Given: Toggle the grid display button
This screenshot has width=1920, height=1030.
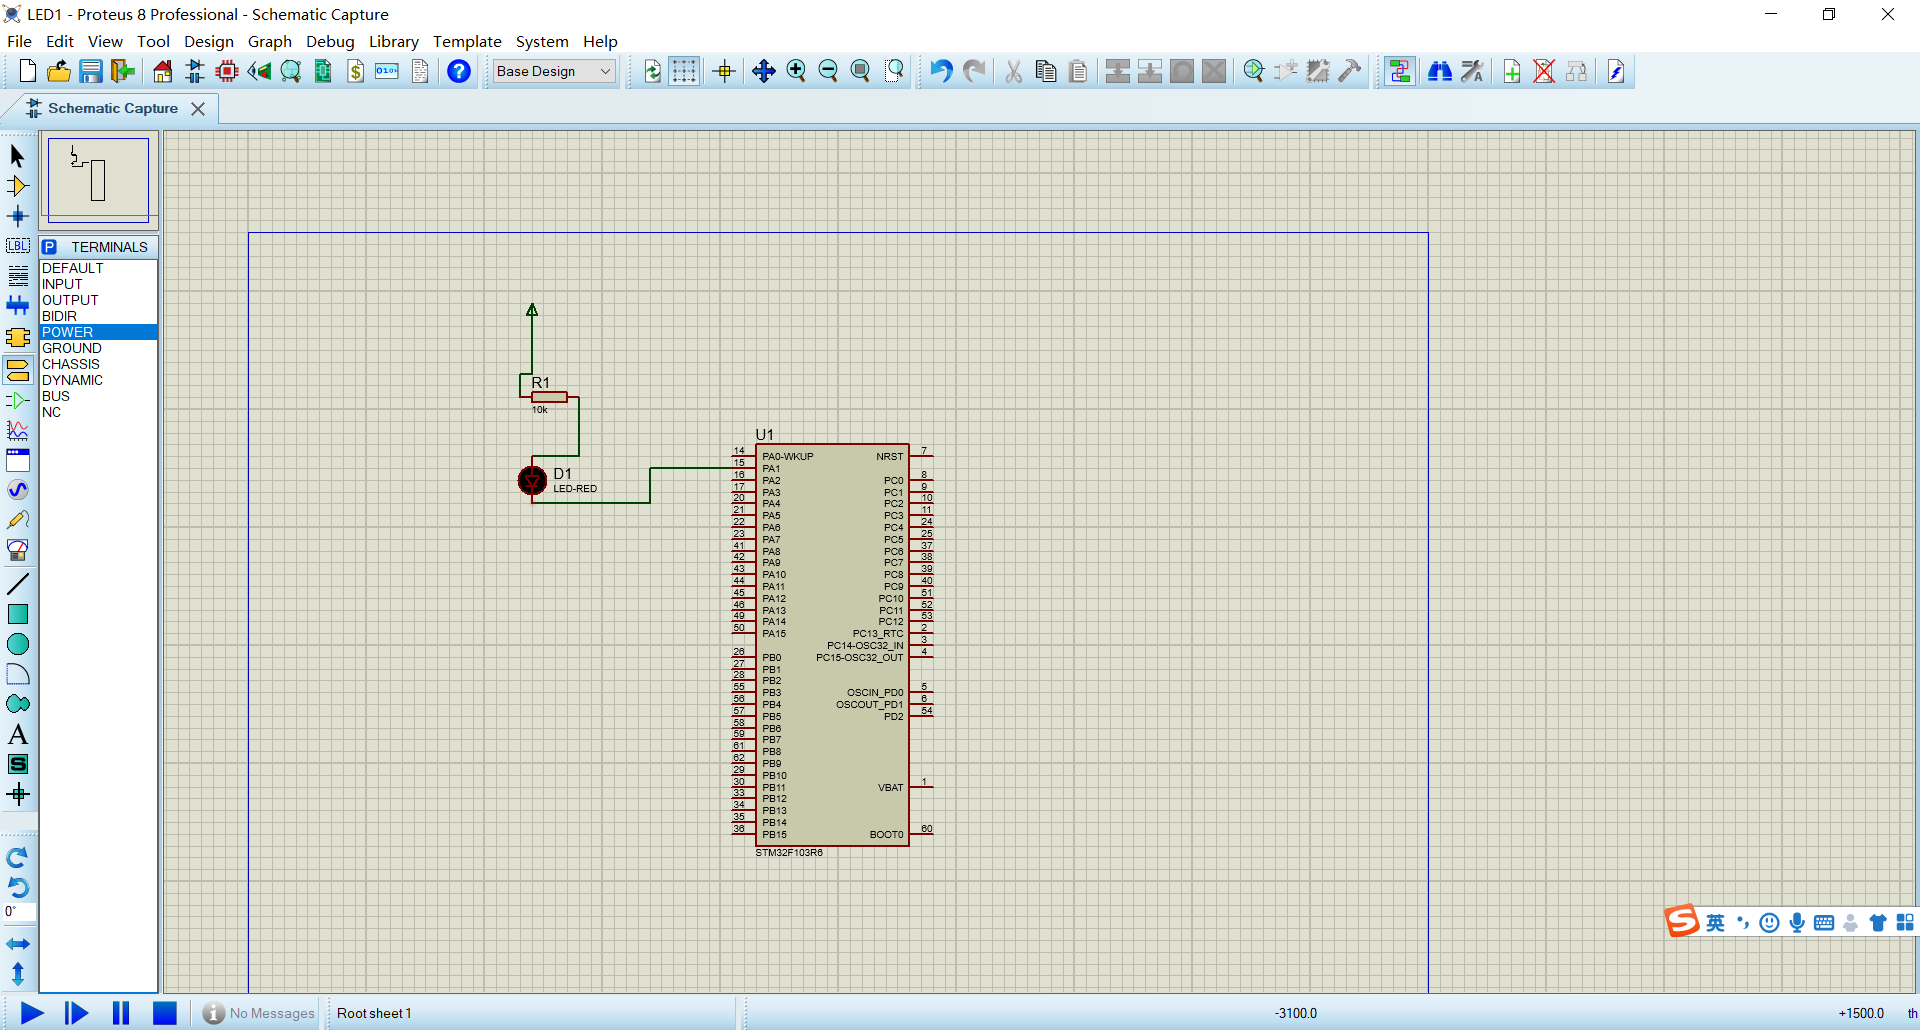Looking at the screenshot, I should click(684, 71).
